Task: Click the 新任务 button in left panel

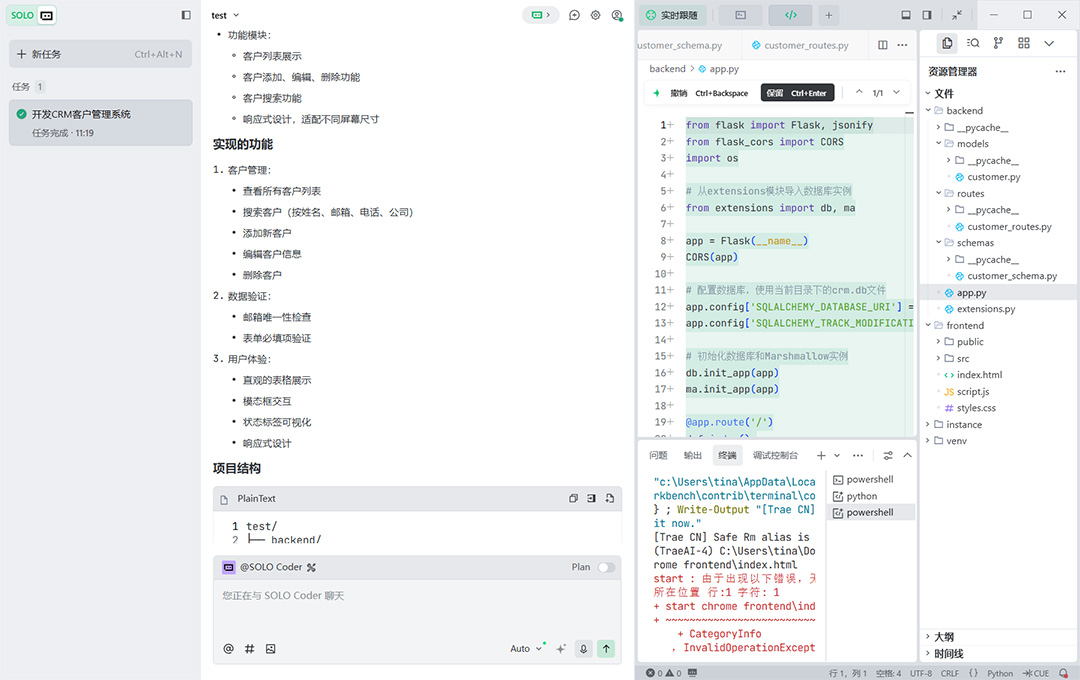Action: click(x=98, y=53)
